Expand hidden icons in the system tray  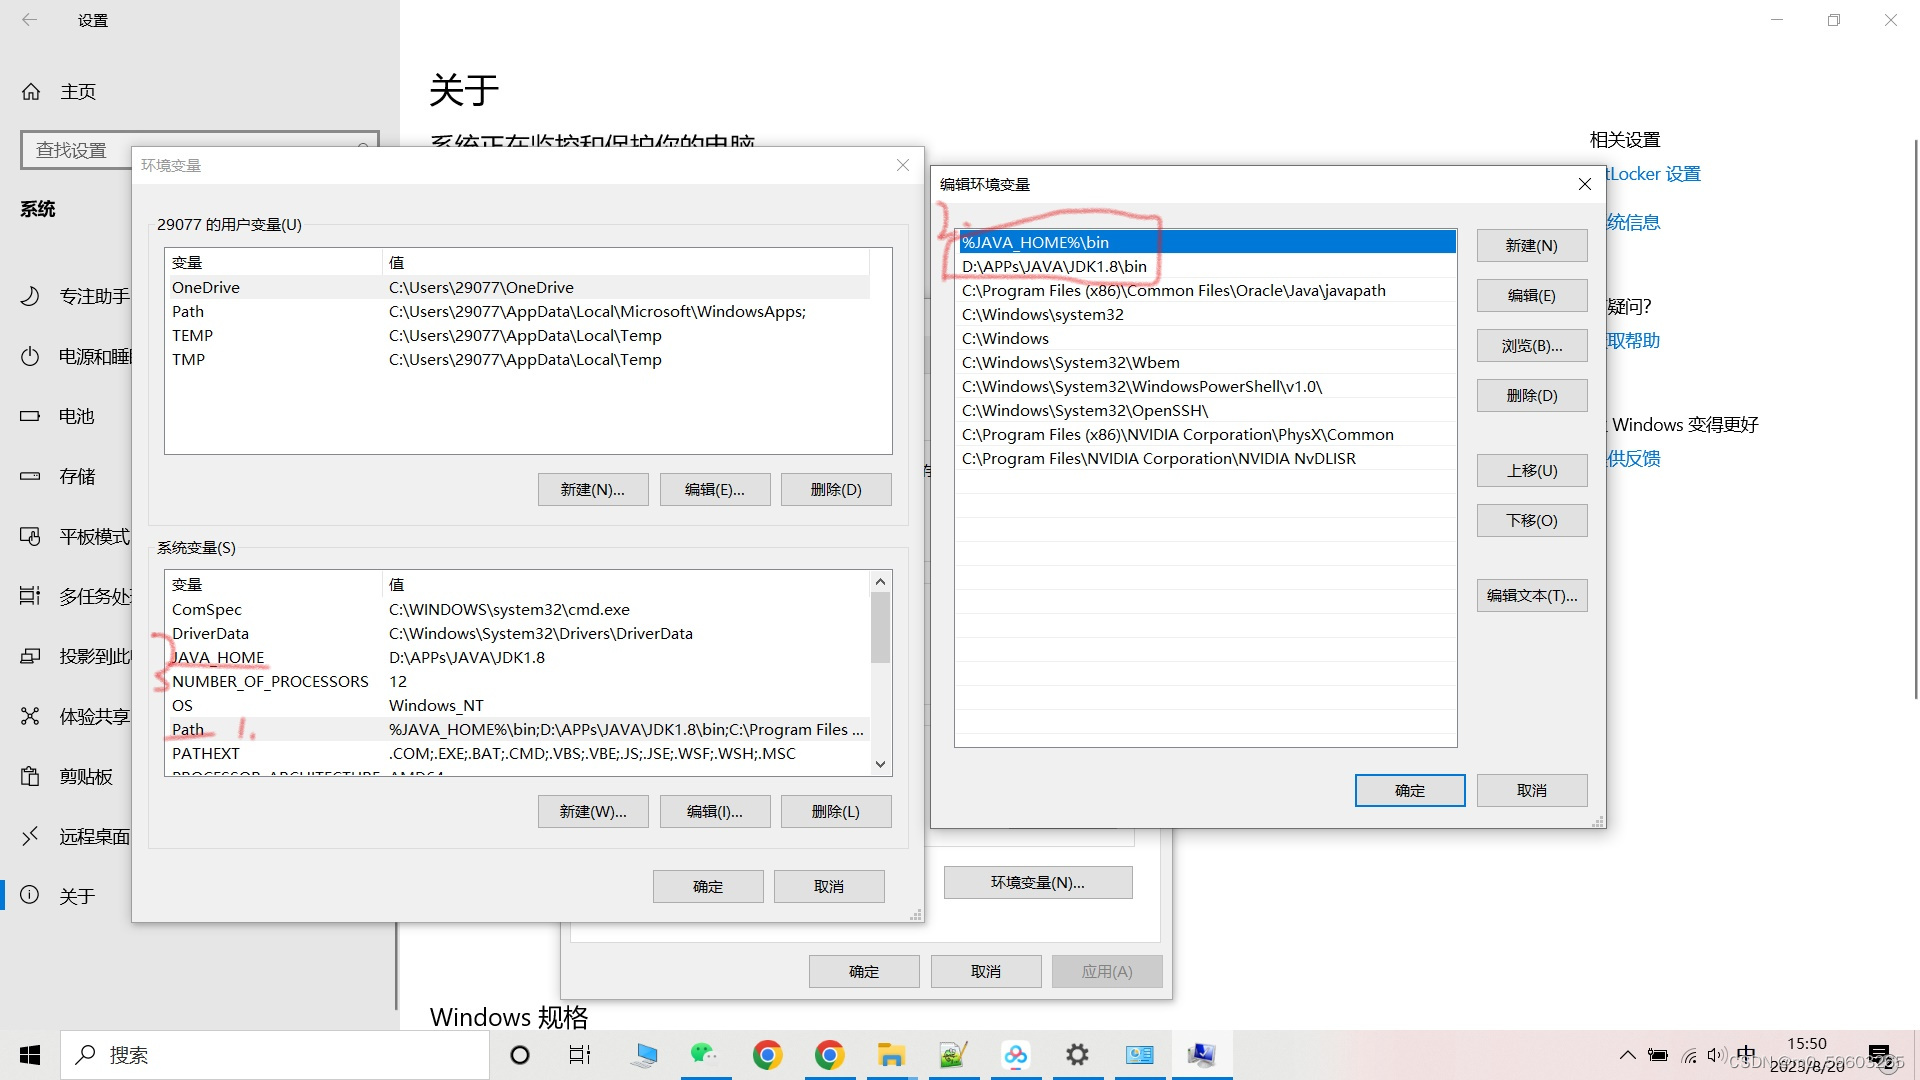click(1627, 1054)
